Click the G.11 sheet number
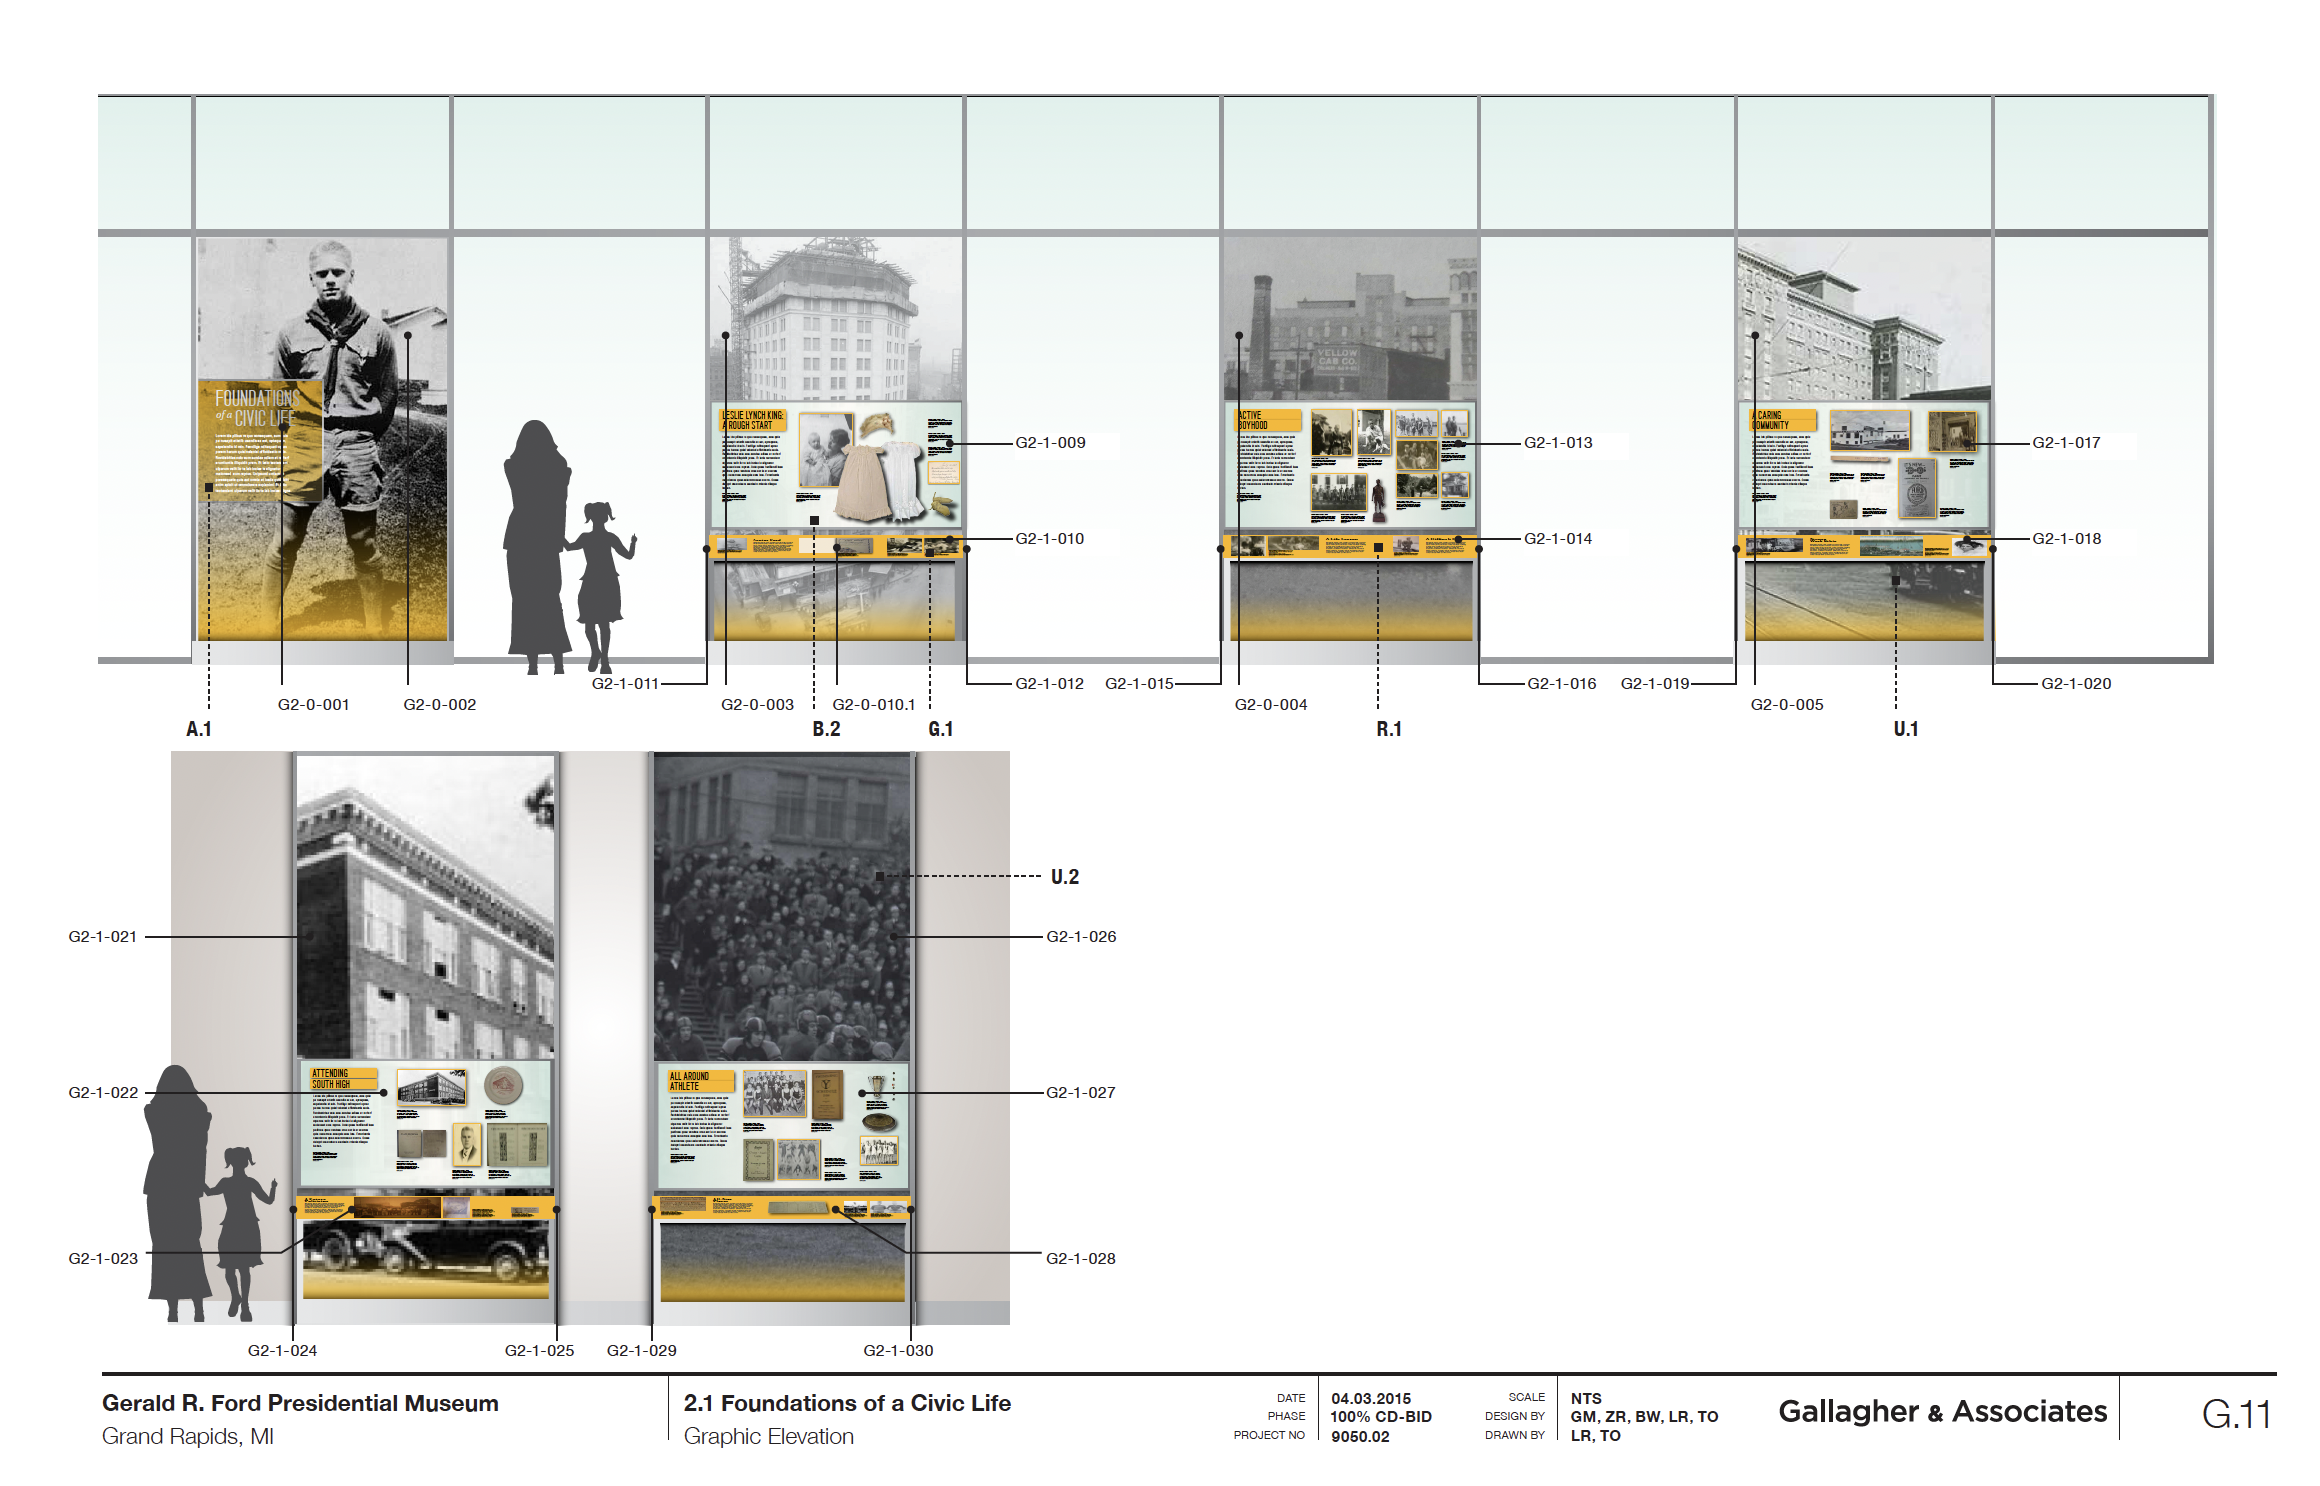 tap(2236, 1414)
